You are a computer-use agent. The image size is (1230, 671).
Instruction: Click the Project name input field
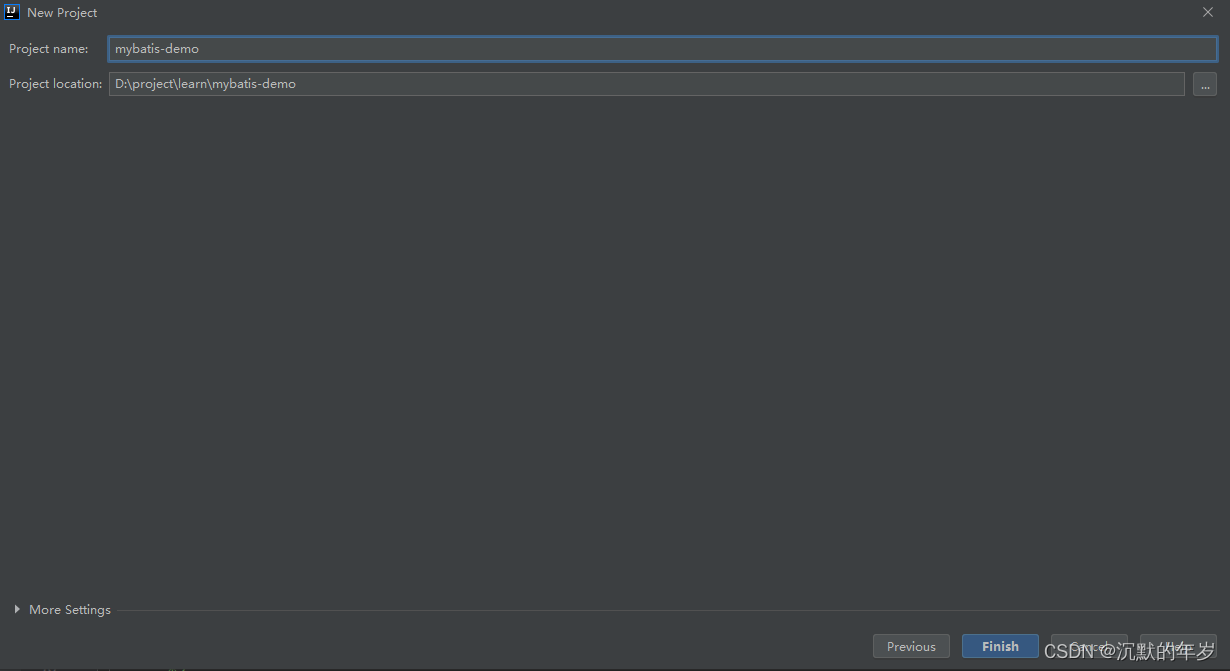pos(663,49)
